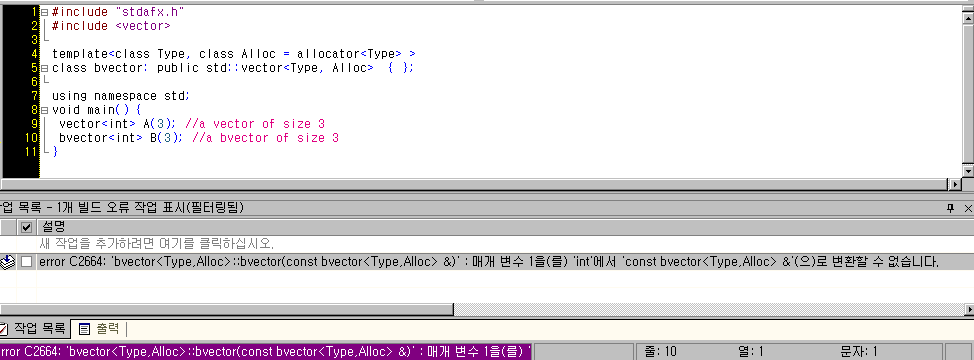
Task: Click the 작업 목록 tab icon
Action: (5, 328)
